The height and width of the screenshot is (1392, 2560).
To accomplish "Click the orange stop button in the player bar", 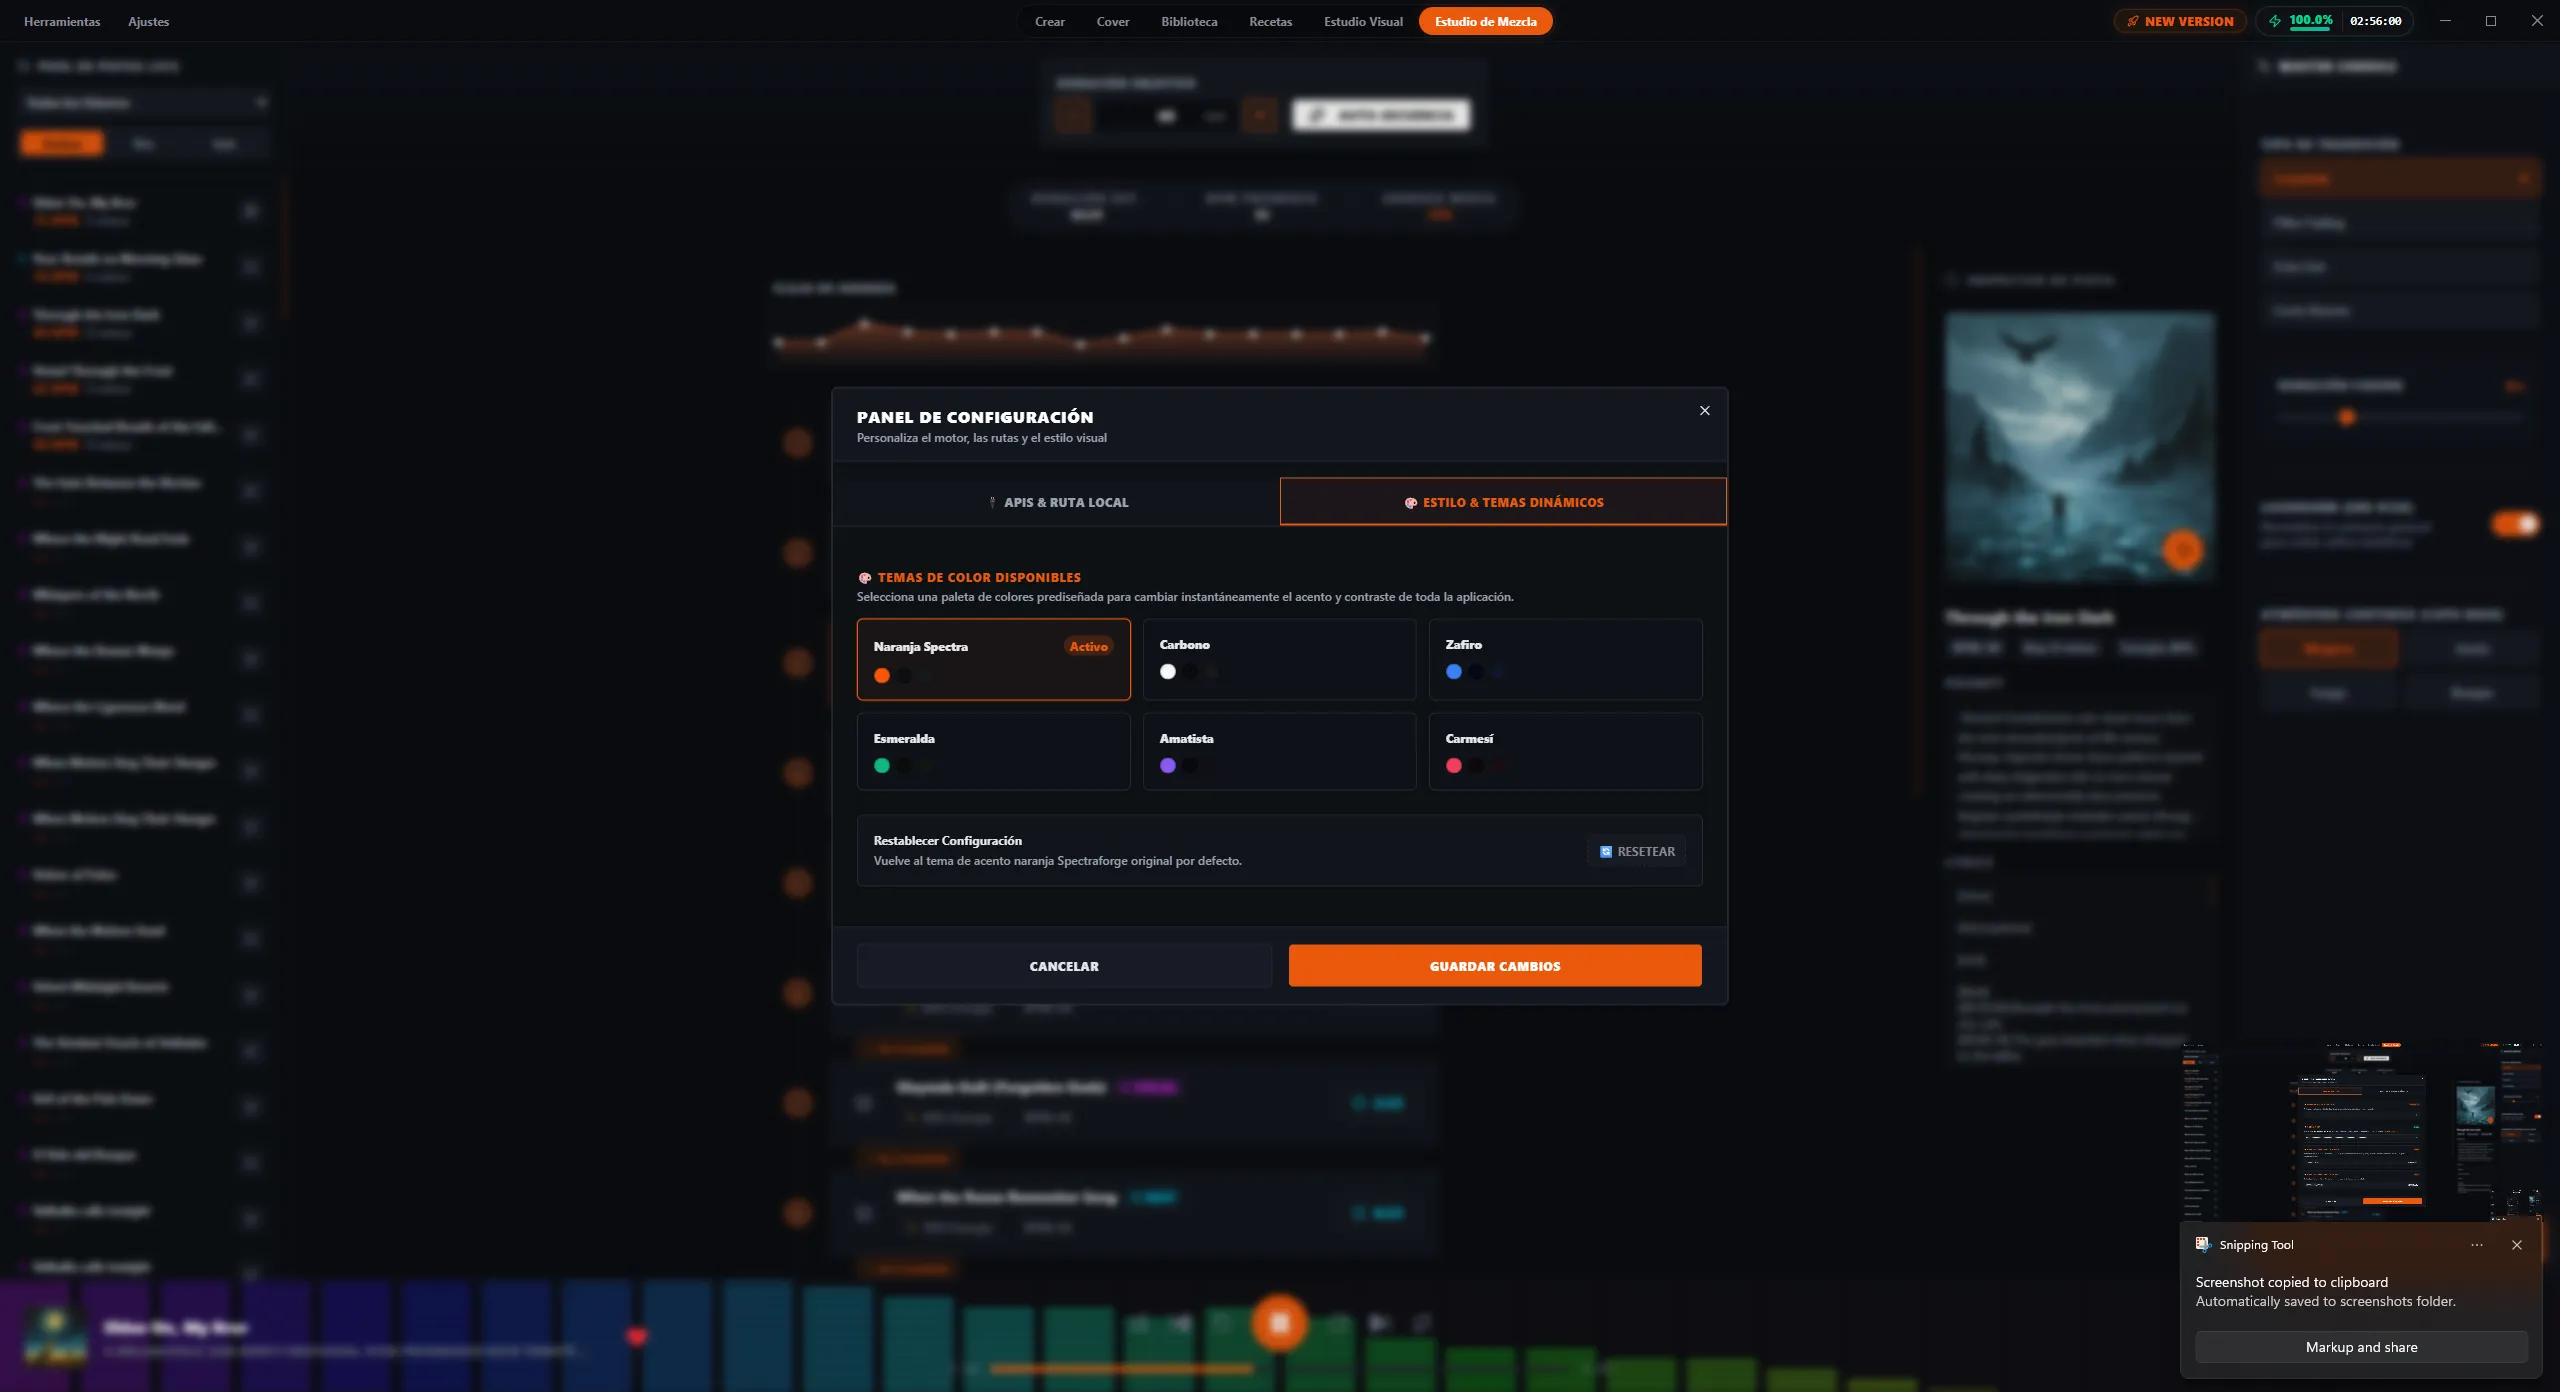I will click(x=1279, y=1323).
